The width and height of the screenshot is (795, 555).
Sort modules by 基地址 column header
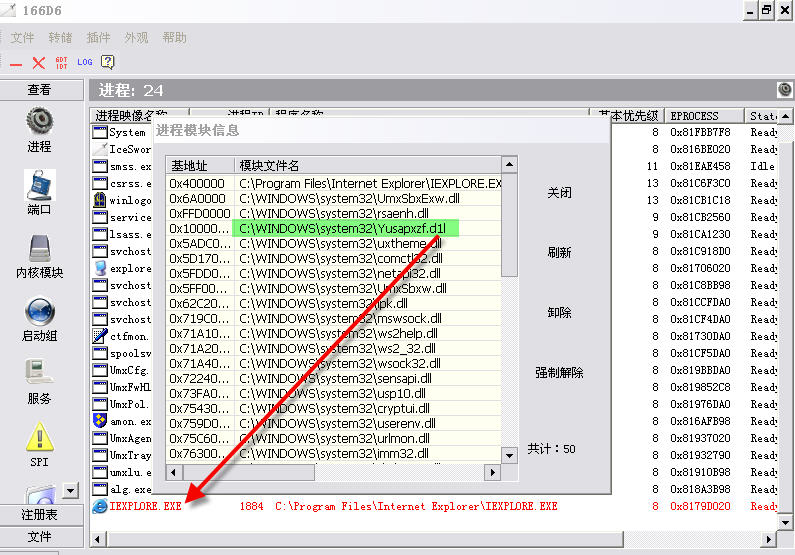[200, 165]
